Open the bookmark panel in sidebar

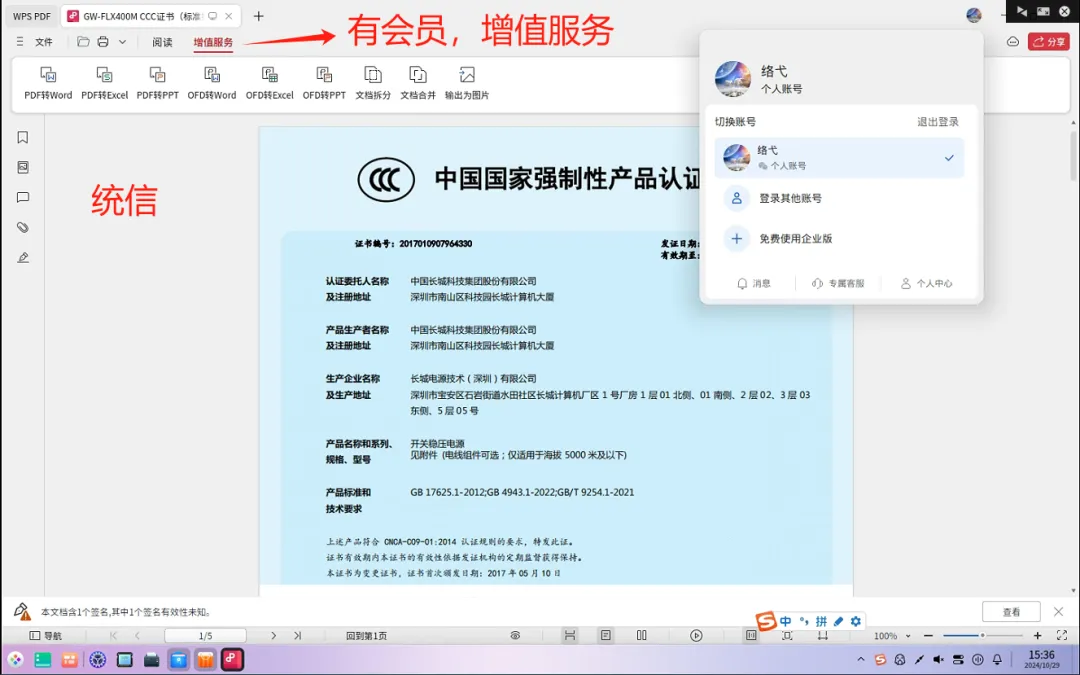coord(23,138)
